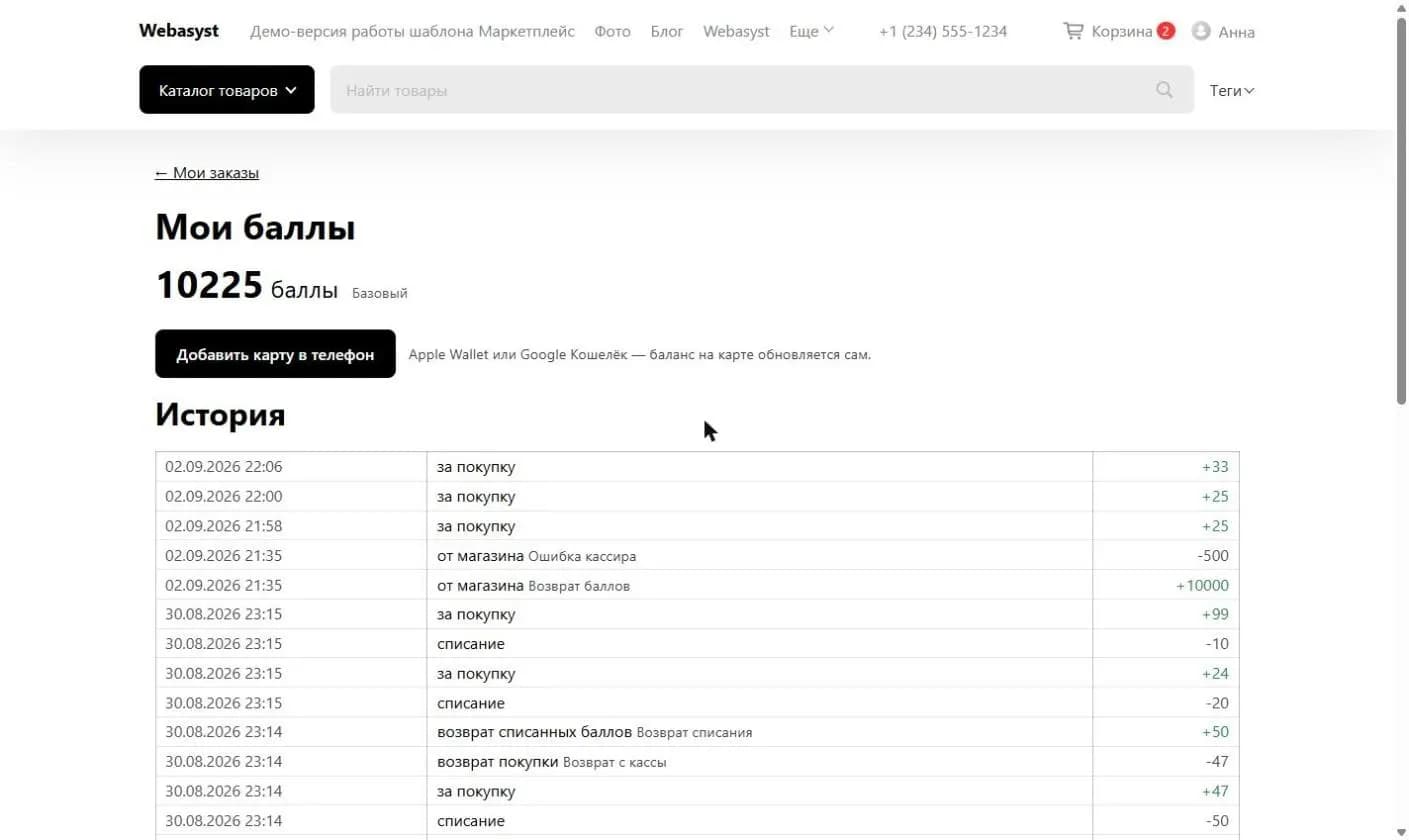Image resolution: width=1409 pixels, height=840 pixels.
Task: Click the Базовый level label
Action: (x=380, y=294)
